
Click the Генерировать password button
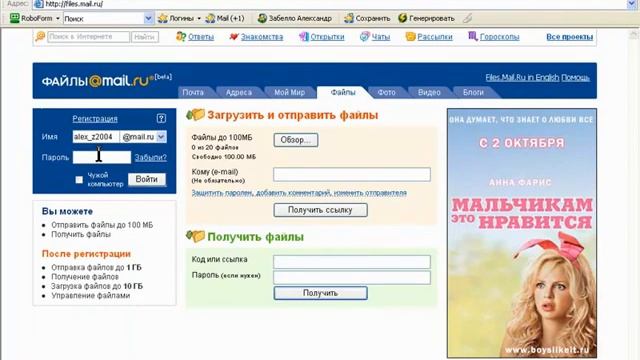[426, 18]
